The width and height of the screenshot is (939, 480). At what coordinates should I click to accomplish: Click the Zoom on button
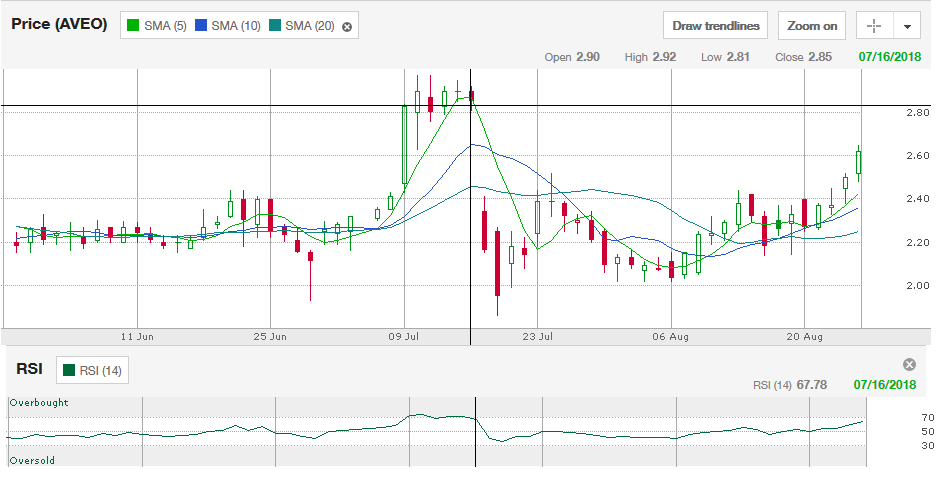click(x=812, y=26)
